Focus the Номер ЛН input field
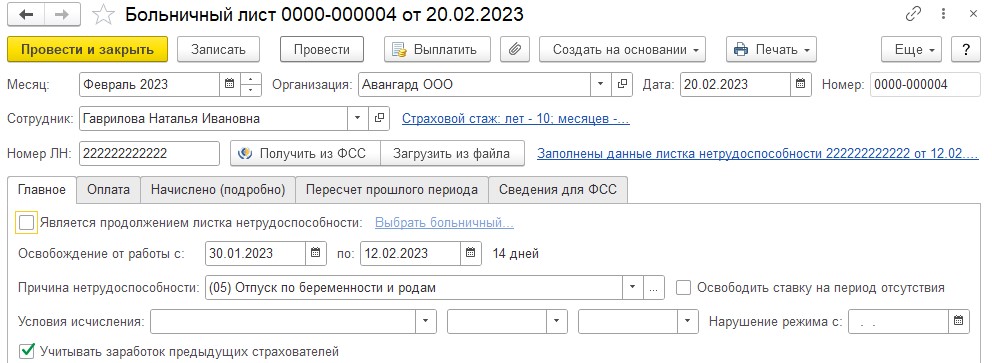992x363 pixels. (x=149, y=153)
